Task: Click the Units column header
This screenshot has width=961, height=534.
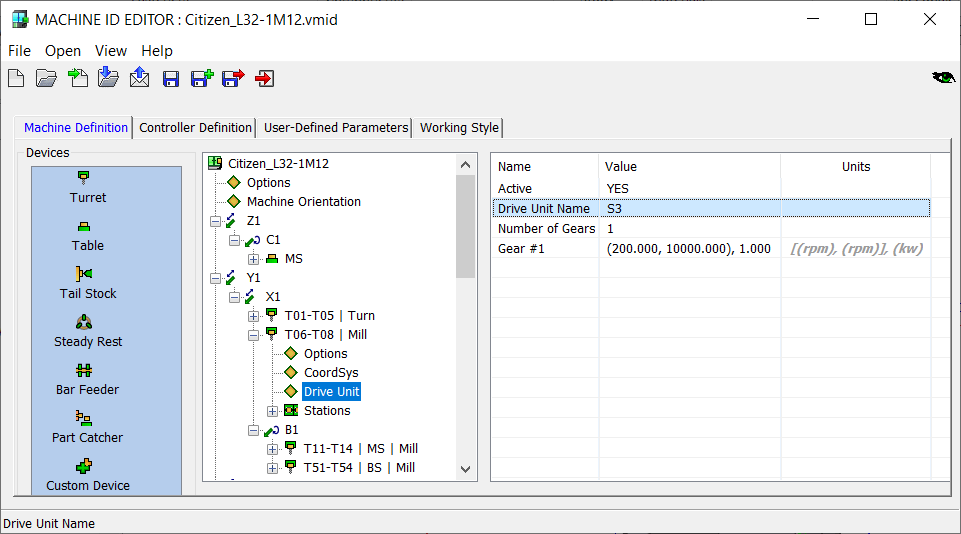Action: (x=856, y=167)
